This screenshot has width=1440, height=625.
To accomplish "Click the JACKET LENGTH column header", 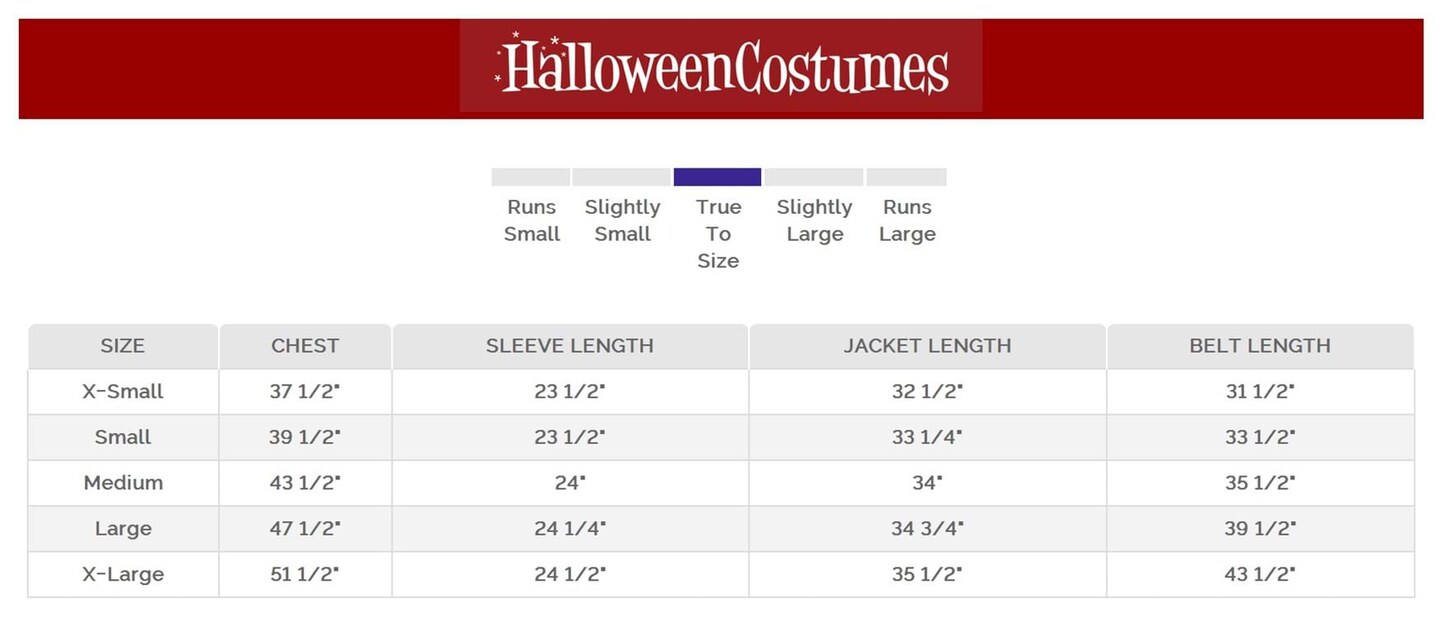I will [x=927, y=346].
